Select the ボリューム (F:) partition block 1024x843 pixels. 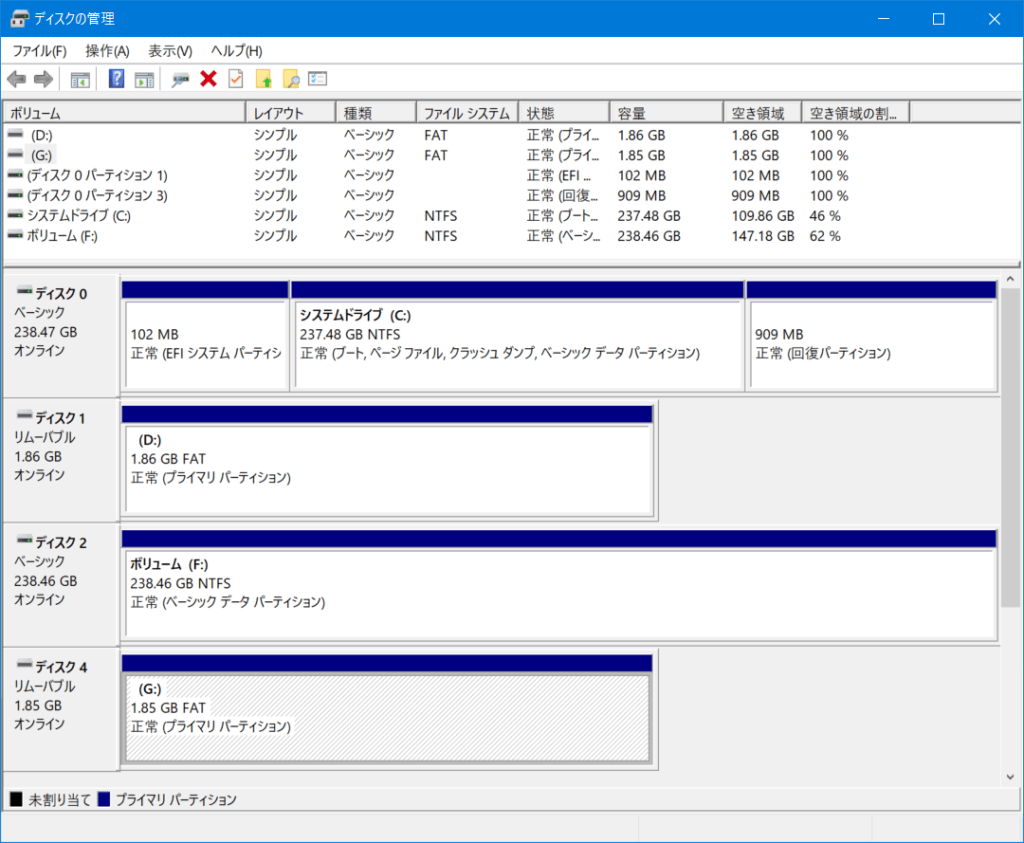click(x=558, y=592)
